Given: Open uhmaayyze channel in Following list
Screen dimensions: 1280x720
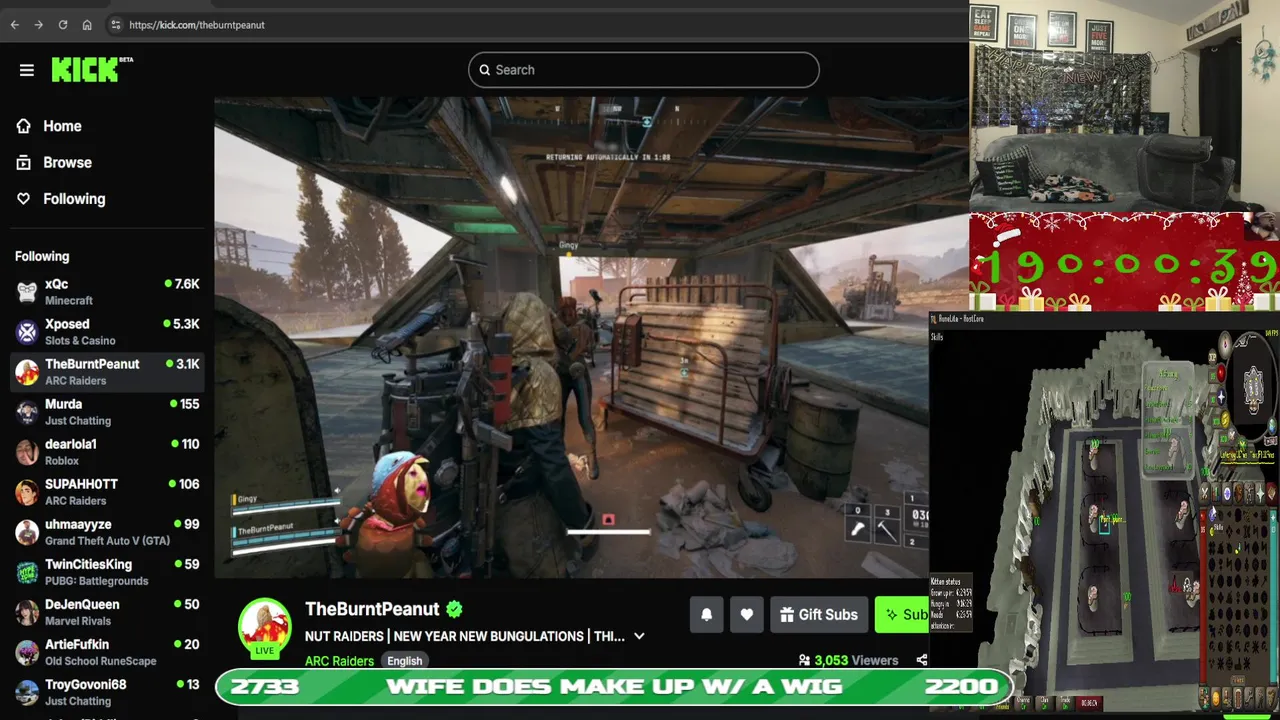Looking at the screenshot, I should 107,532.
